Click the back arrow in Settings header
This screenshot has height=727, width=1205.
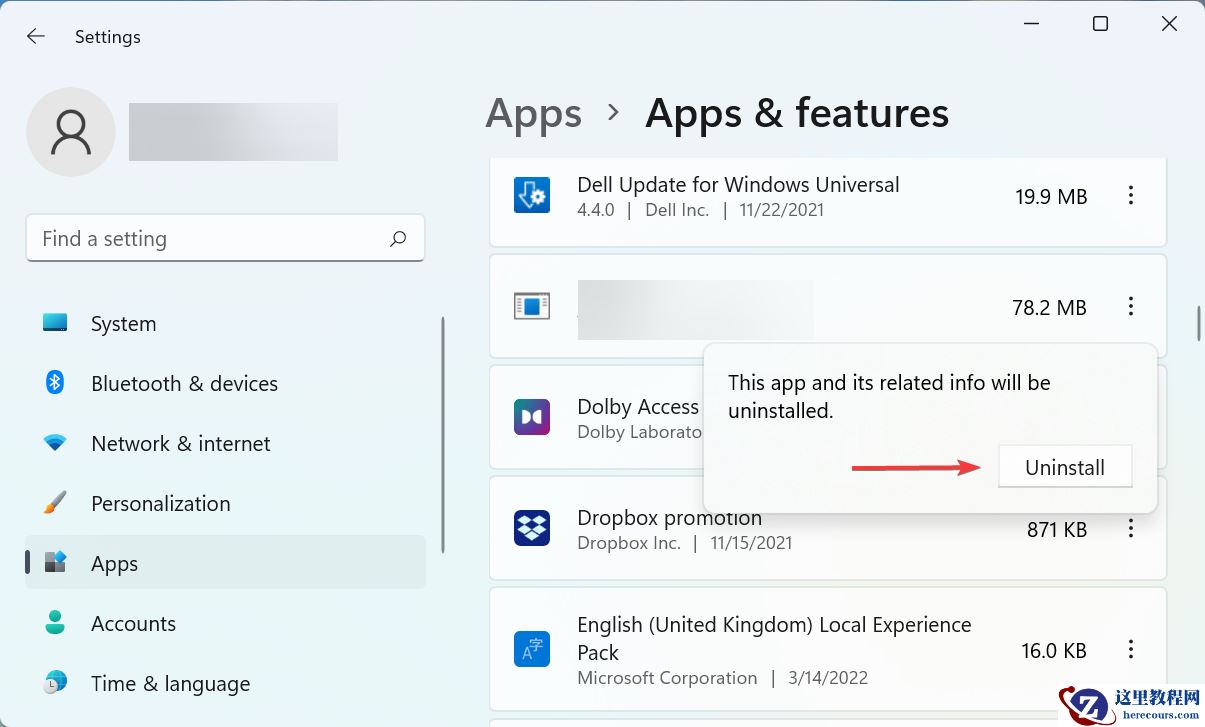[36, 37]
